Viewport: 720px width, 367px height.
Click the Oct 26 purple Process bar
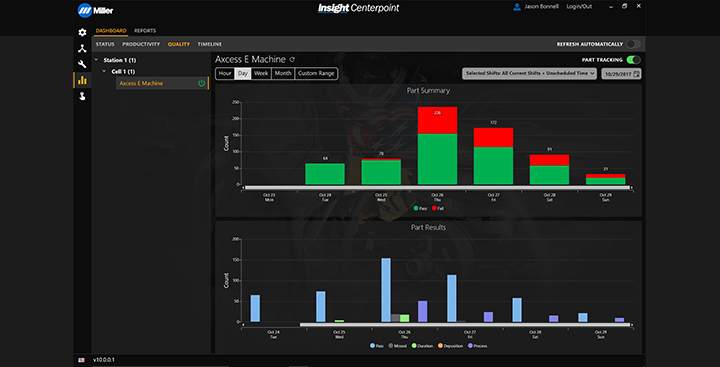pos(422,311)
